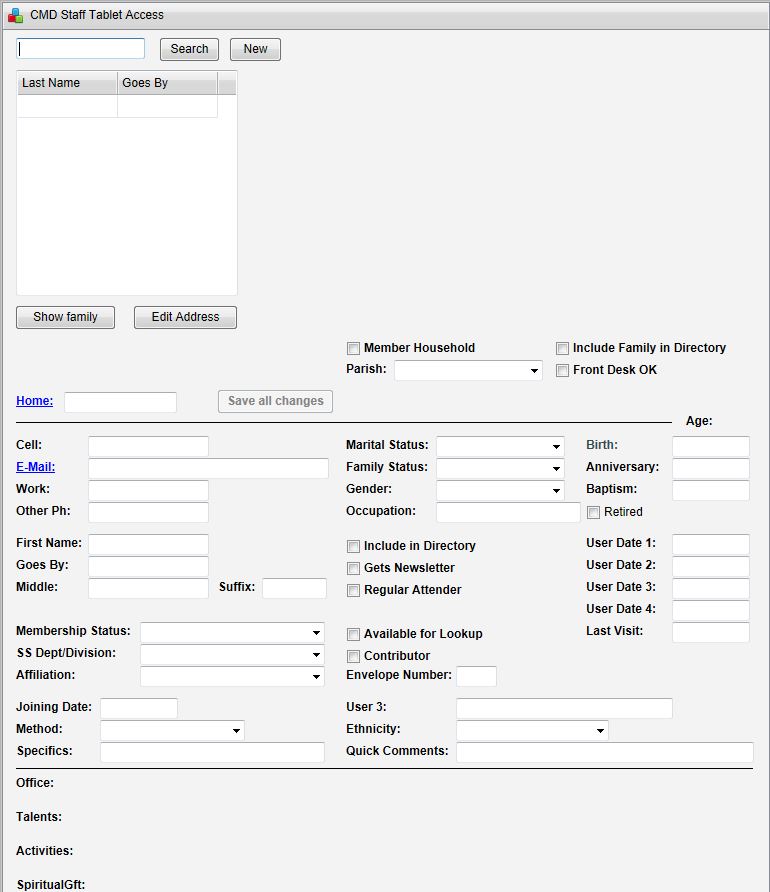Click into the Home phone field
The height and width of the screenshot is (892, 770).
(x=121, y=402)
